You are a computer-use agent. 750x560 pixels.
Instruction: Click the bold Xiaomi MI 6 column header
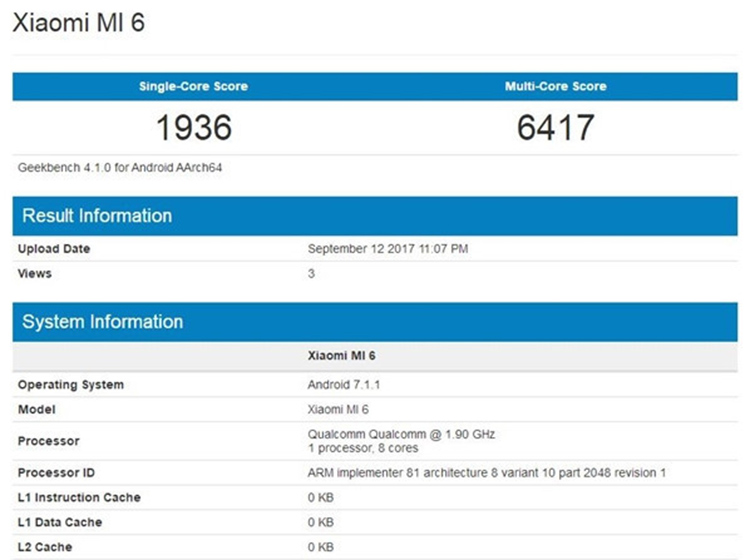(341, 355)
